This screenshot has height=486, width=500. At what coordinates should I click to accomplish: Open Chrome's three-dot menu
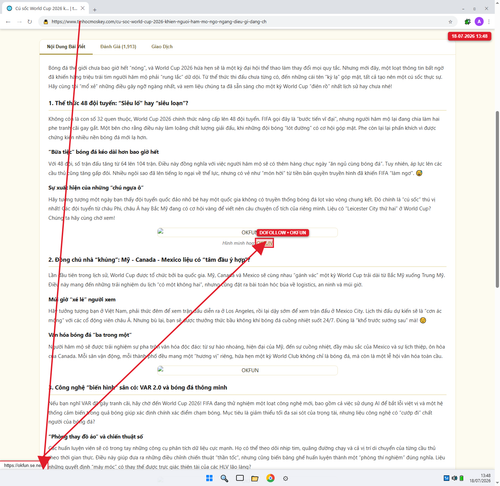pos(489,22)
